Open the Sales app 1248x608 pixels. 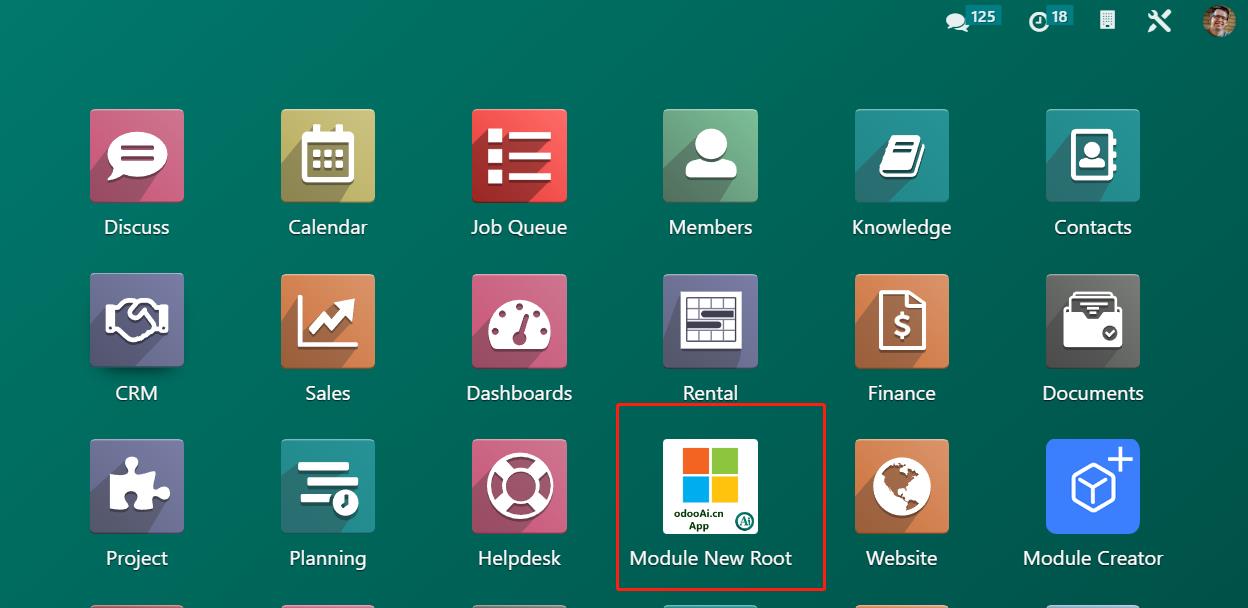pyautogui.click(x=328, y=321)
